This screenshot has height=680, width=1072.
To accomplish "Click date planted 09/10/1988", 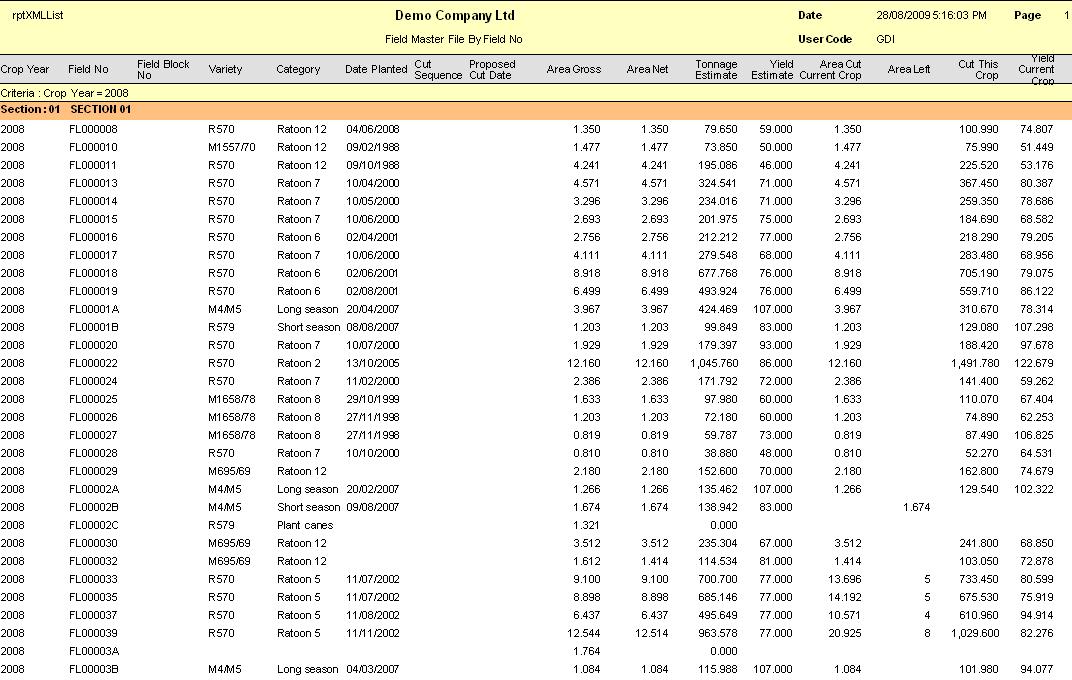I will tap(373, 165).
